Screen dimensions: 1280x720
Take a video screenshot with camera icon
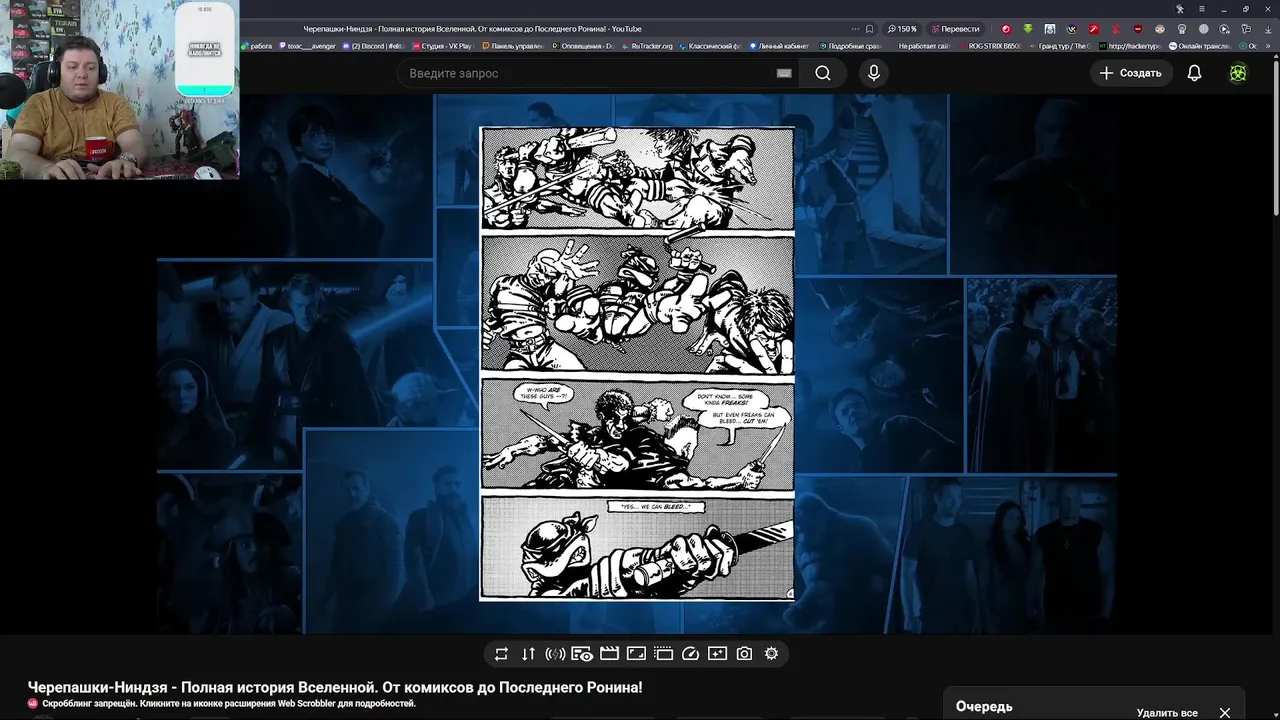(x=744, y=654)
